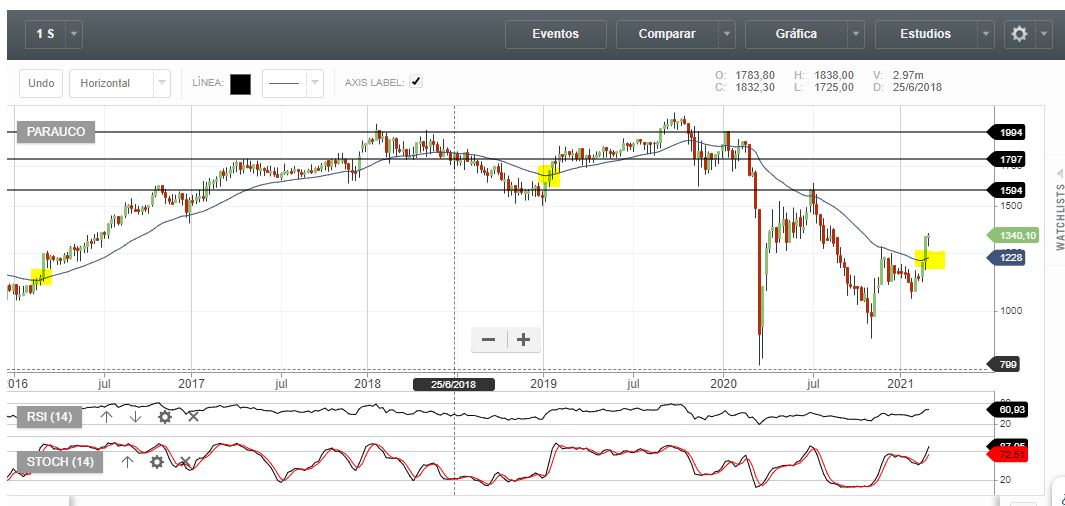Open RSI (14) settings gear
This screenshot has height=506, width=1065.
(165, 416)
